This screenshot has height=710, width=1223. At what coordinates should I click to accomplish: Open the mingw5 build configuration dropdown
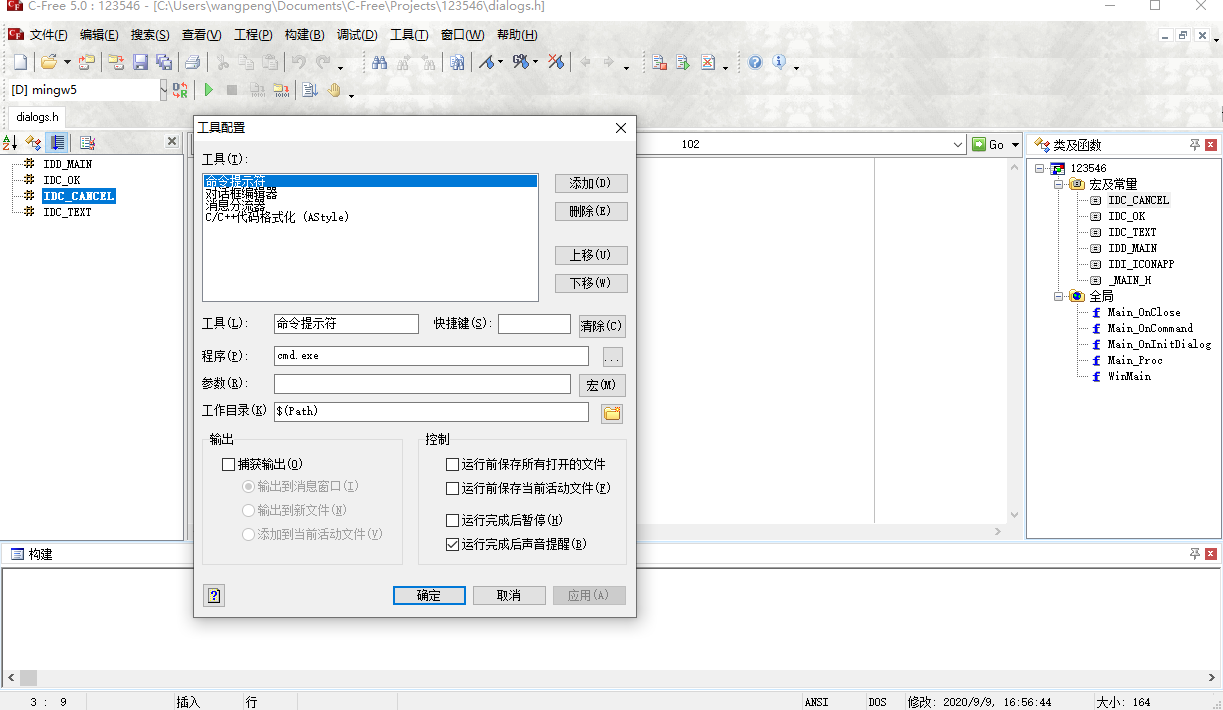coord(162,89)
